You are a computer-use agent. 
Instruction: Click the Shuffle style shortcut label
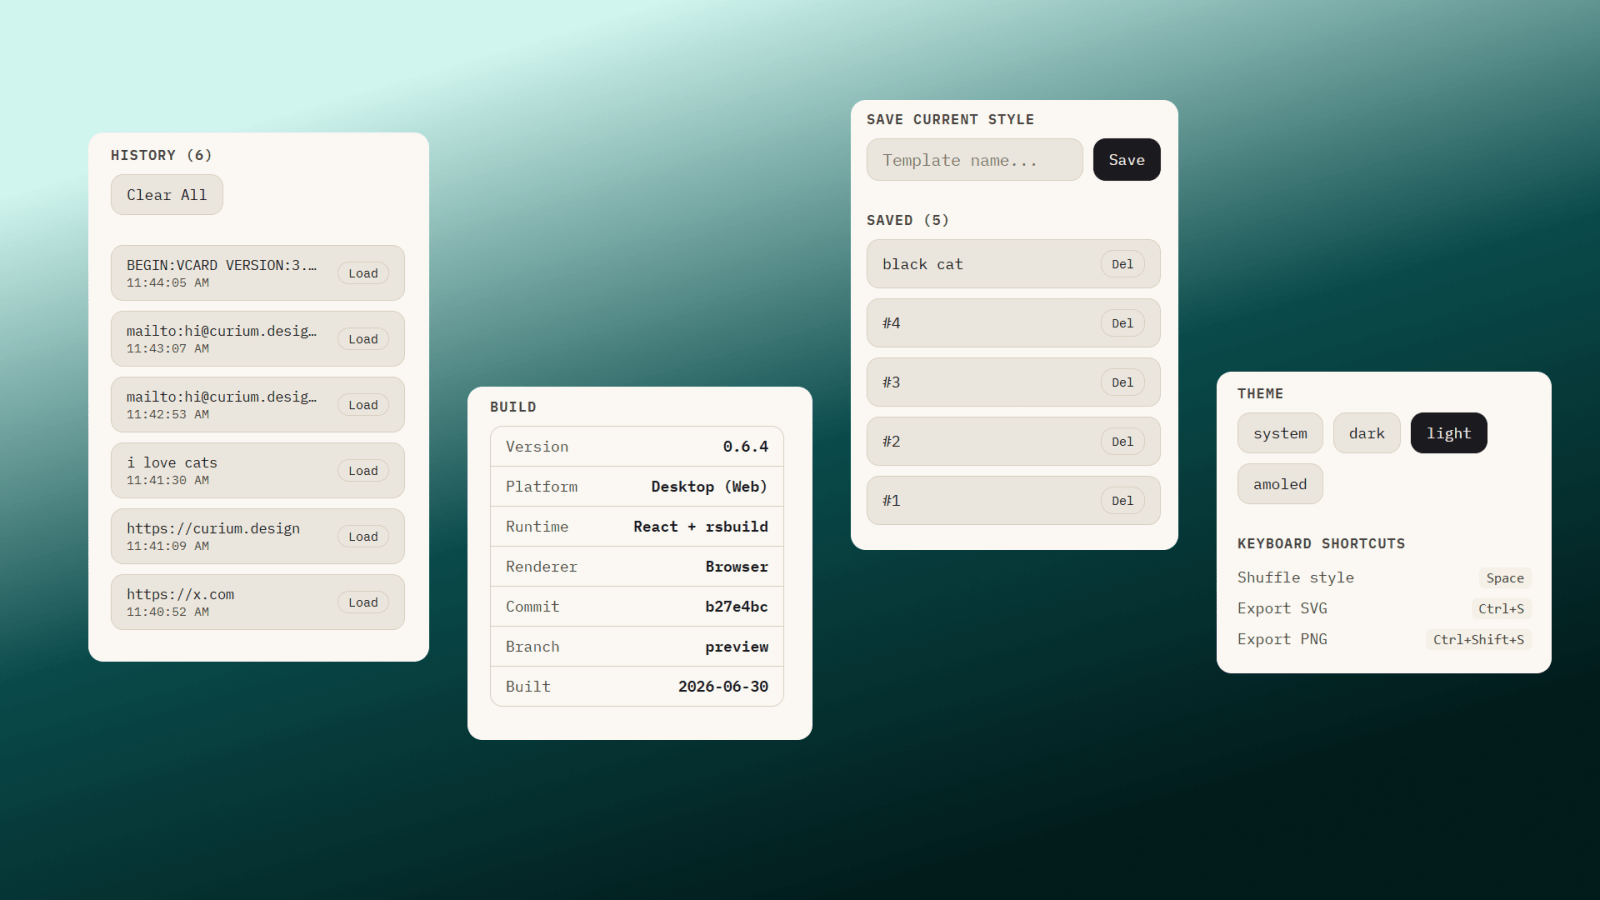pyautogui.click(x=1296, y=578)
